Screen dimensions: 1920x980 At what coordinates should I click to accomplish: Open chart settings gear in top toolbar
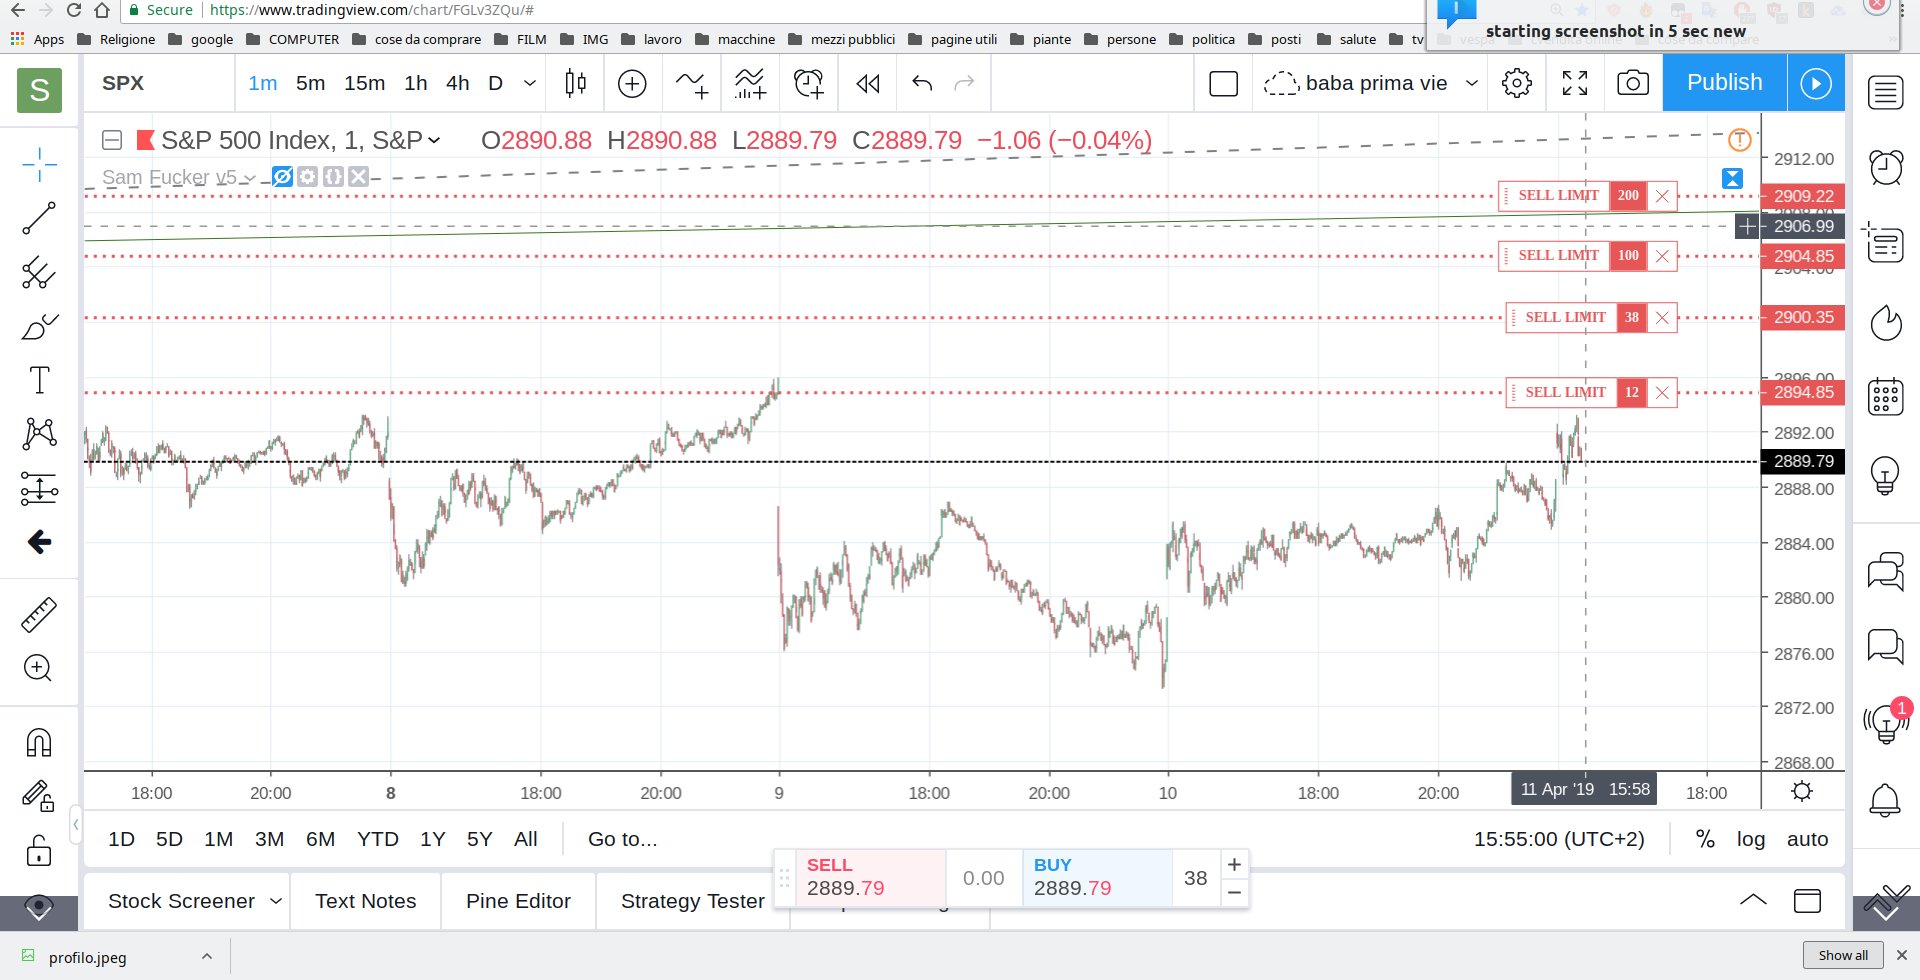point(1517,83)
